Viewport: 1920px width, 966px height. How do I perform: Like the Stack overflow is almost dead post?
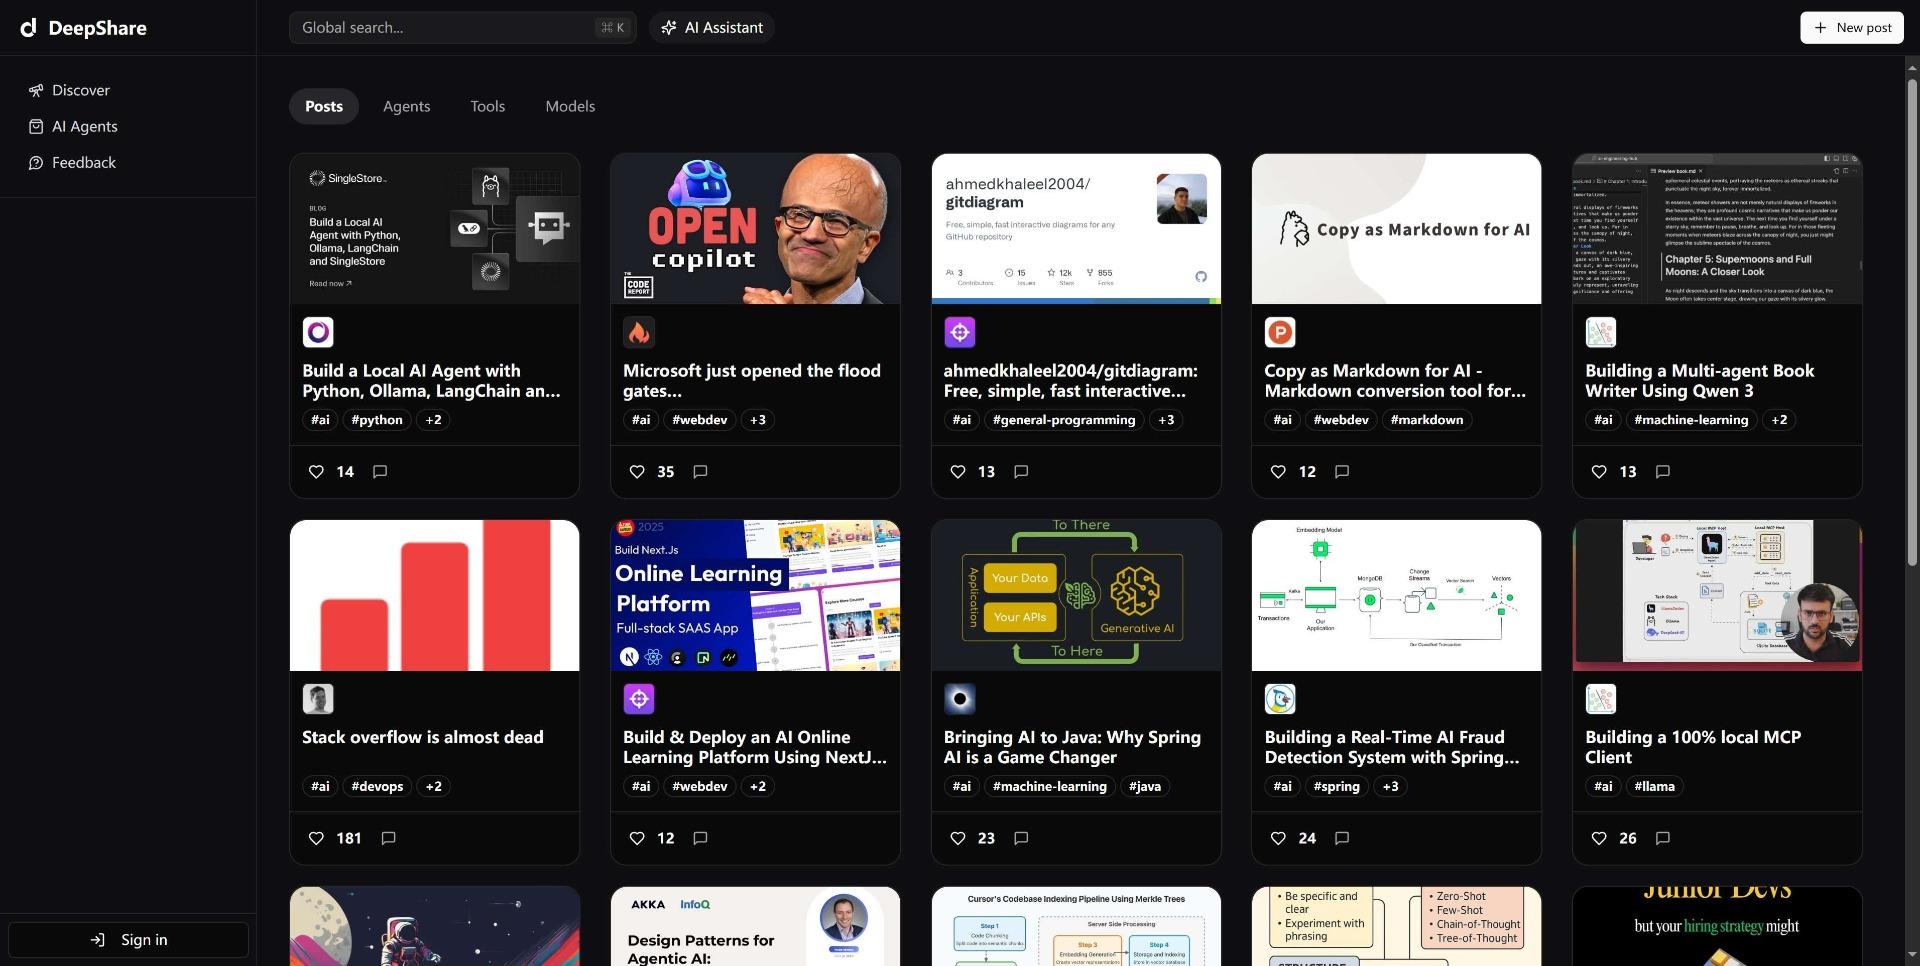click(x=316, y=838)
